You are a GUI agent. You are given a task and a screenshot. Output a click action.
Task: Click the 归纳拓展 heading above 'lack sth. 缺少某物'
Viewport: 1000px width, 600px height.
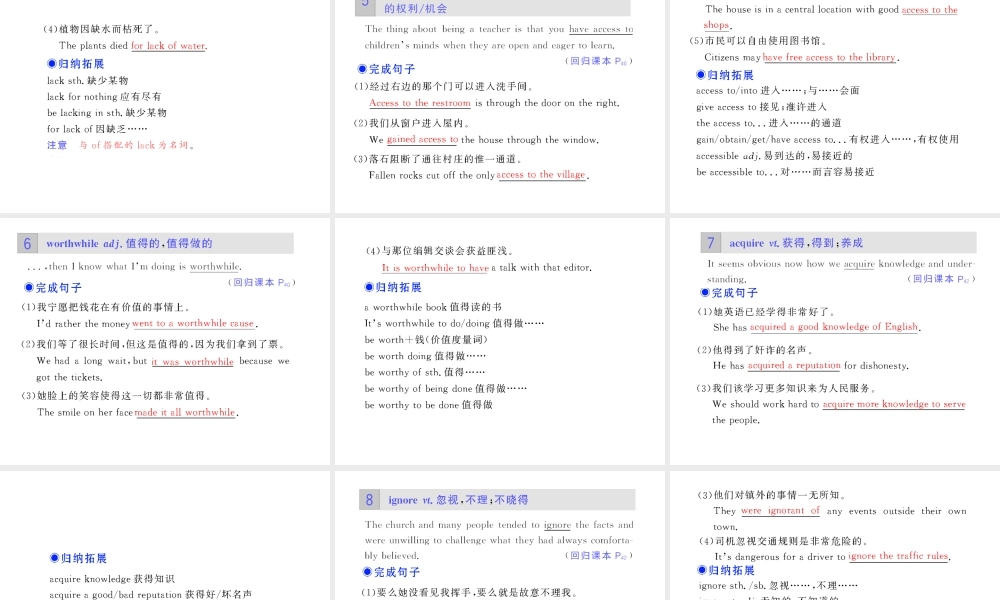(x=76, y=64)
